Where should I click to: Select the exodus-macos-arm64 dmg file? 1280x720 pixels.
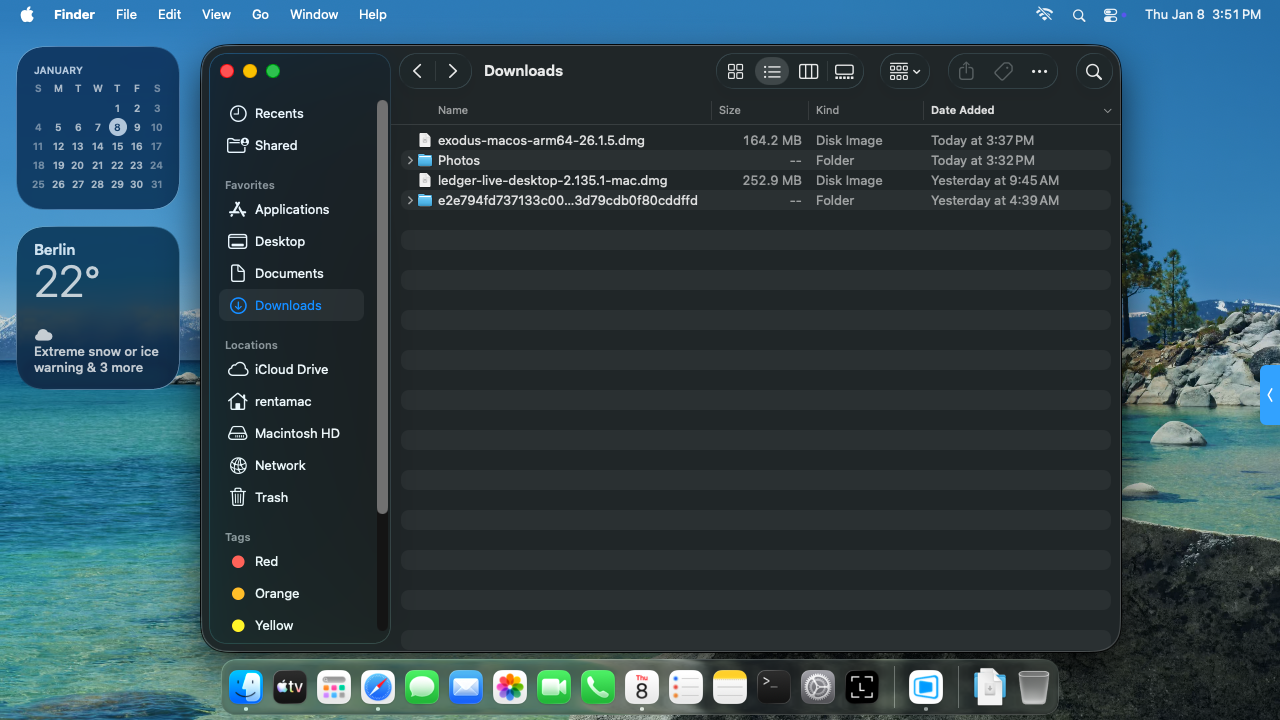click(x=541, y=140)
